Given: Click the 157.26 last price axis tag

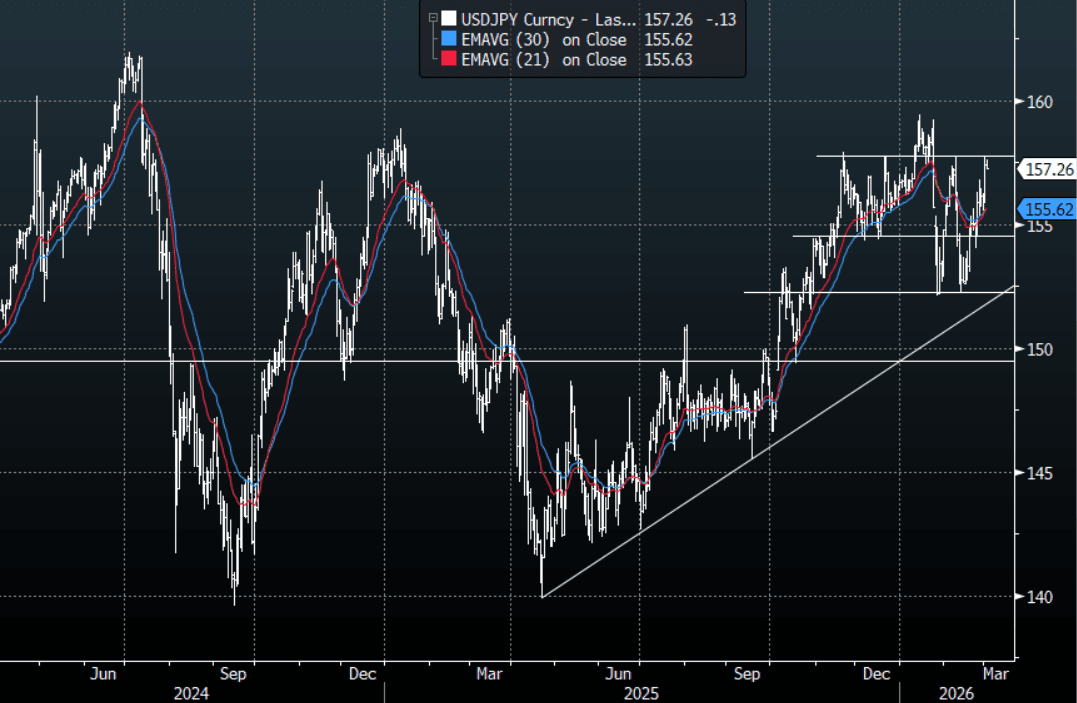Looking at the screenshot, I should [x=1048, y=170].
